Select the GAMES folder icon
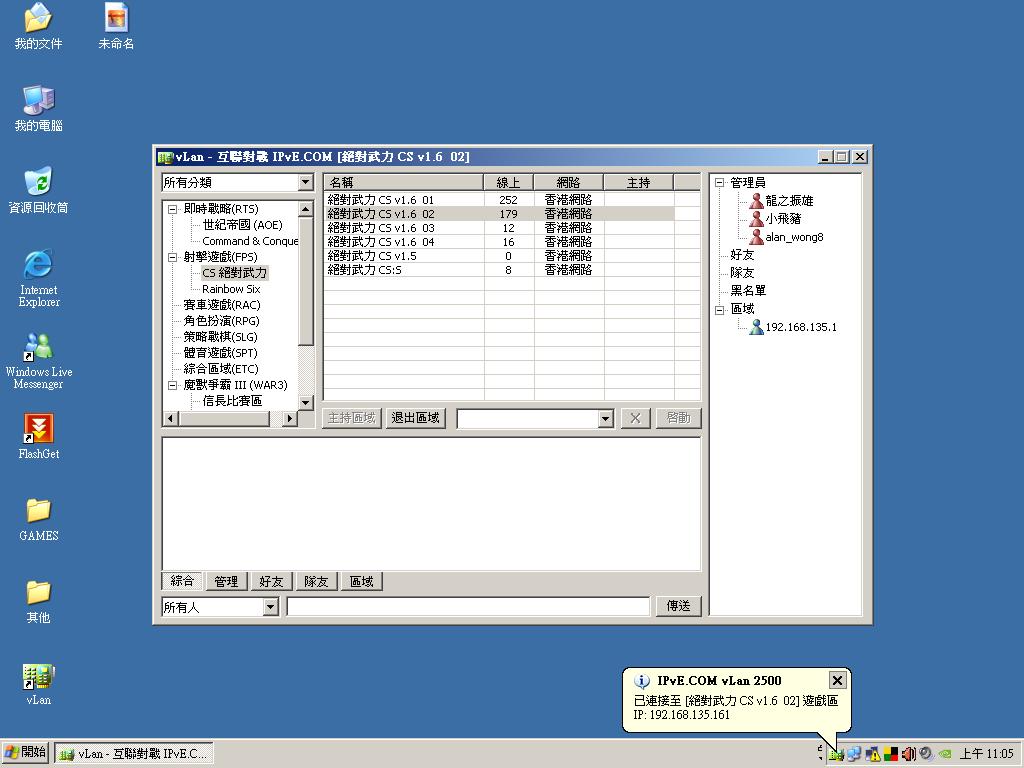Image resolution: width=1024 pixels, height=768 pixels. point(38,510)
